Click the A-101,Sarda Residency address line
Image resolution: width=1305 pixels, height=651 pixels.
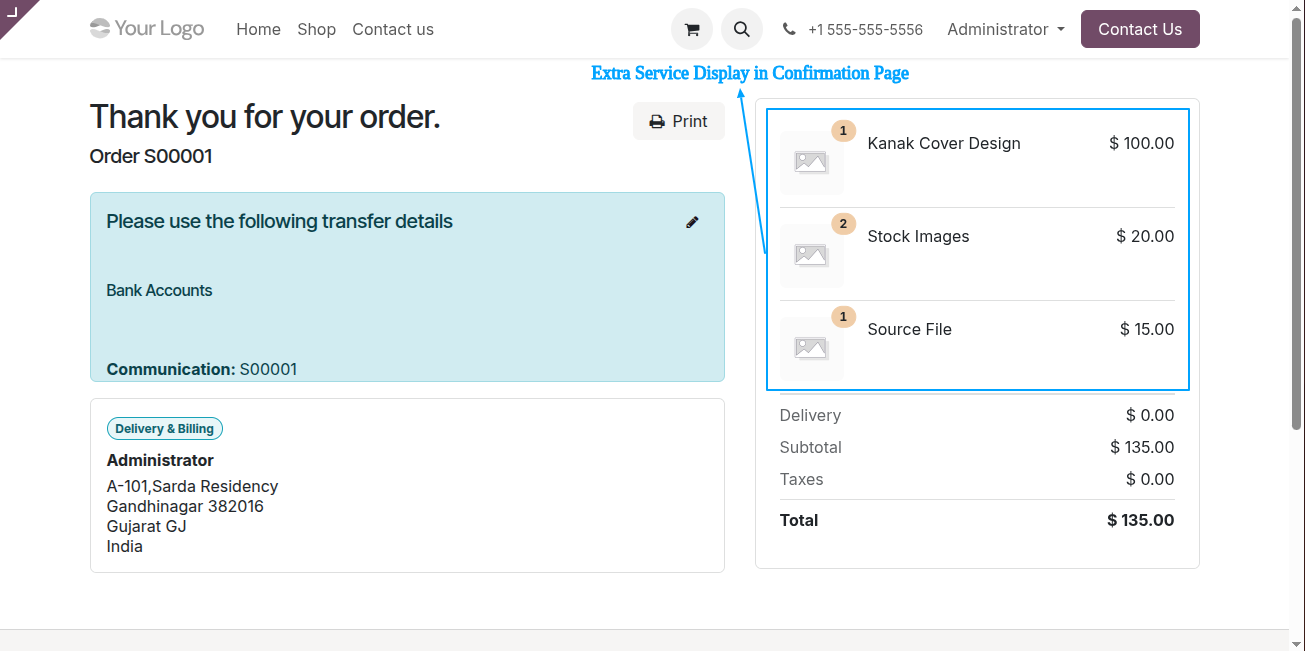(x=192, y=486)
